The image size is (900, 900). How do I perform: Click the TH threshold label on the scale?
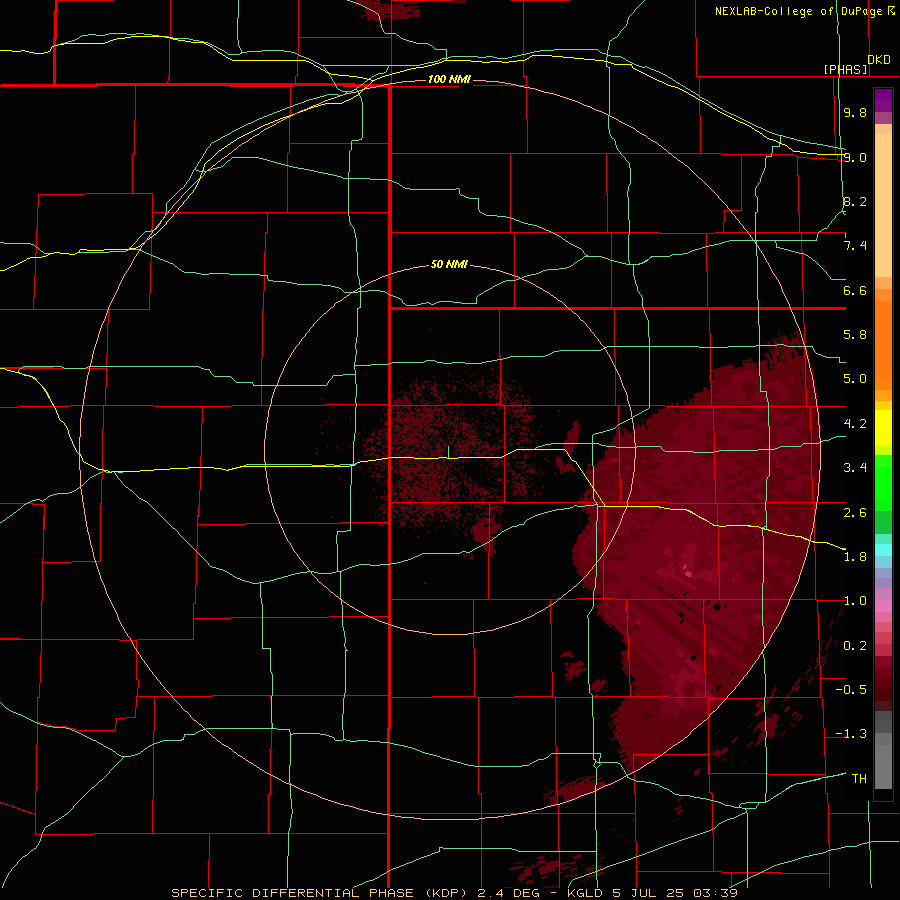(859, 779)
